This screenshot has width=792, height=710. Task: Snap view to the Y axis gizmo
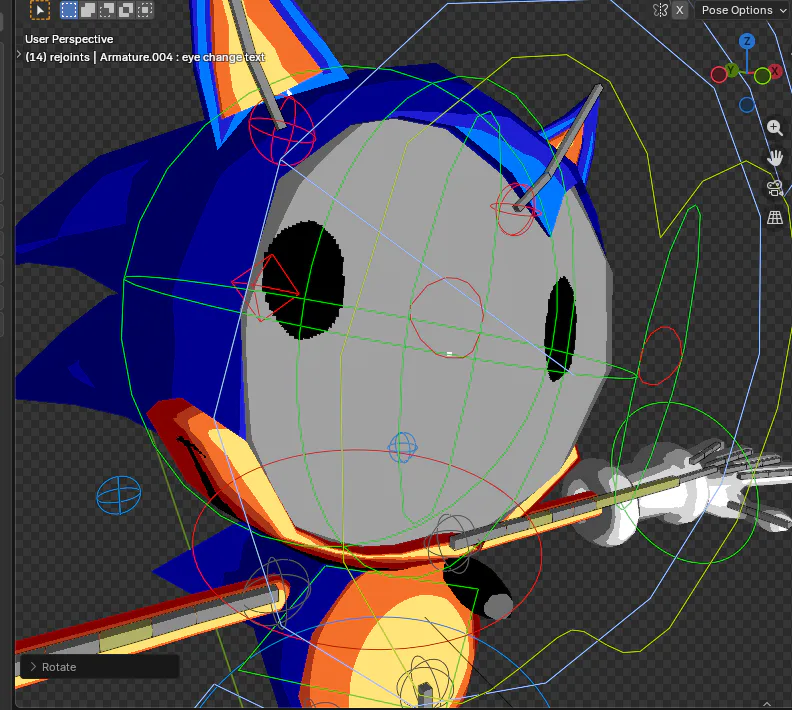click(730, 69)
